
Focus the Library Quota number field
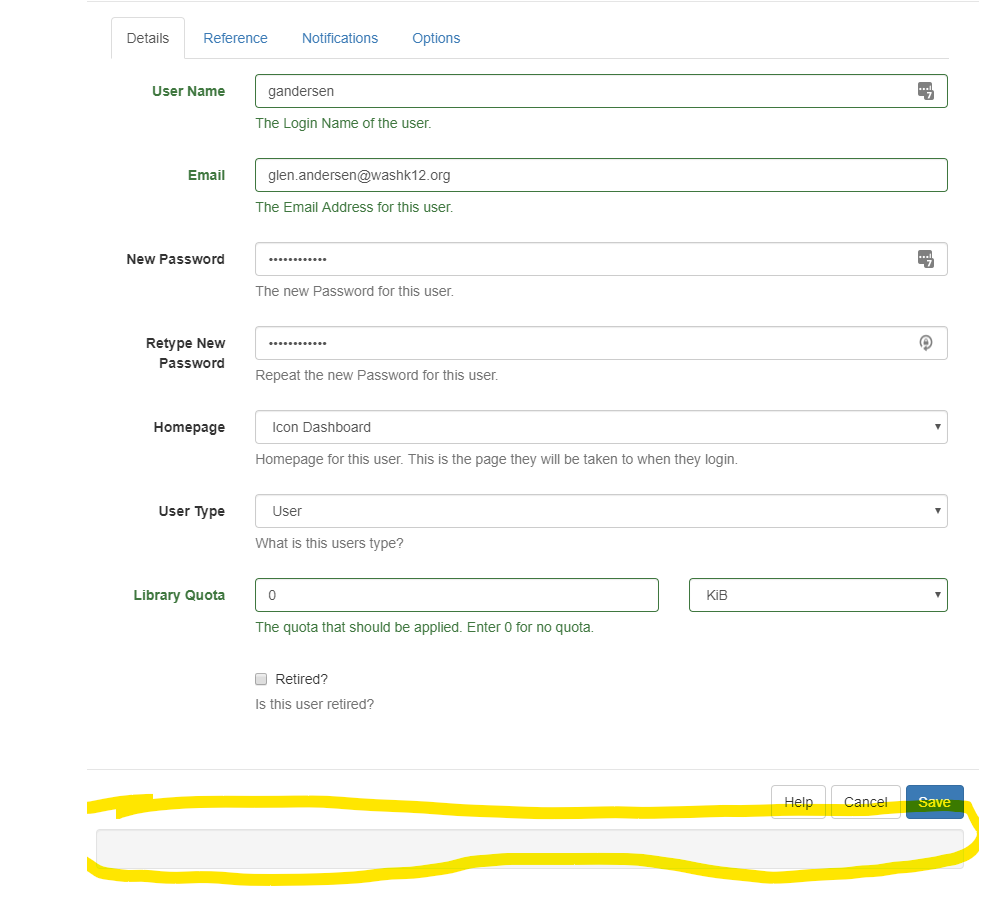[x=457, y=595]
